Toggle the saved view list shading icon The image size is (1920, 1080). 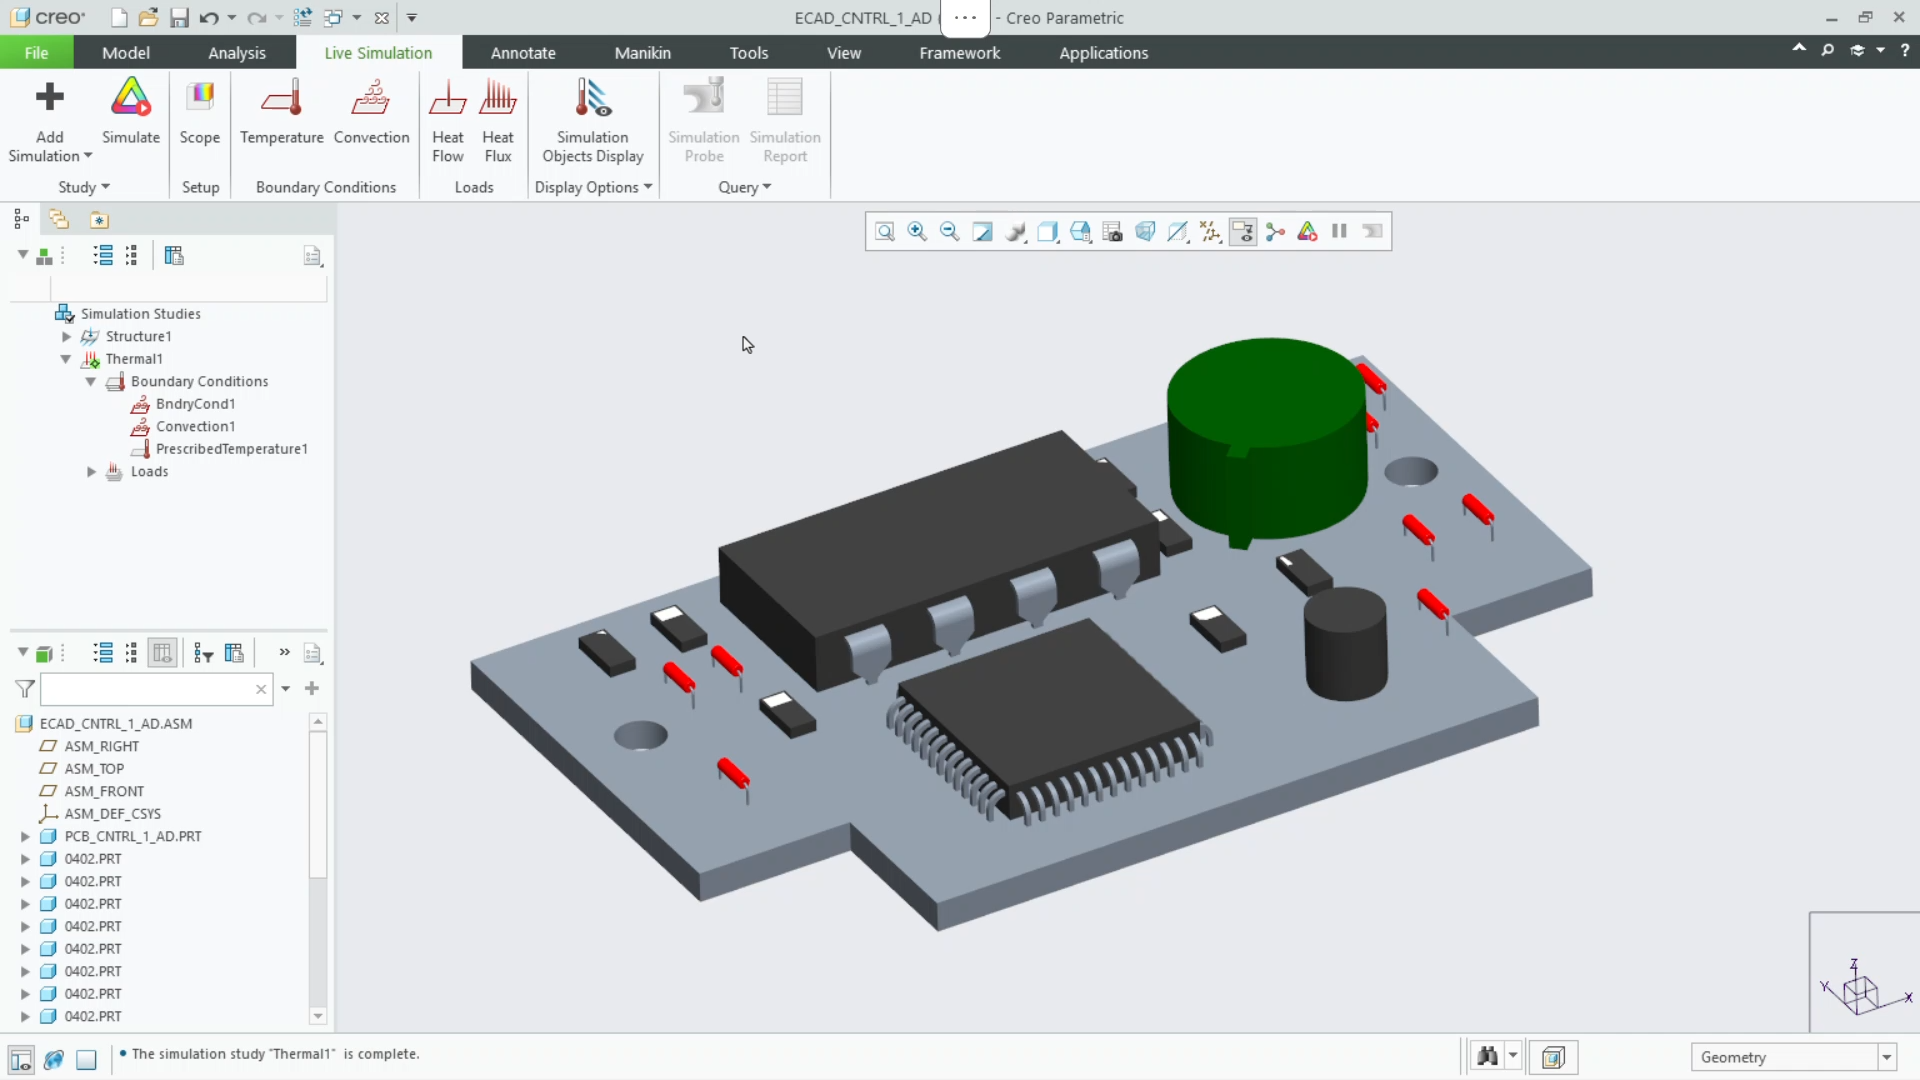click(x=1048, y=231)
